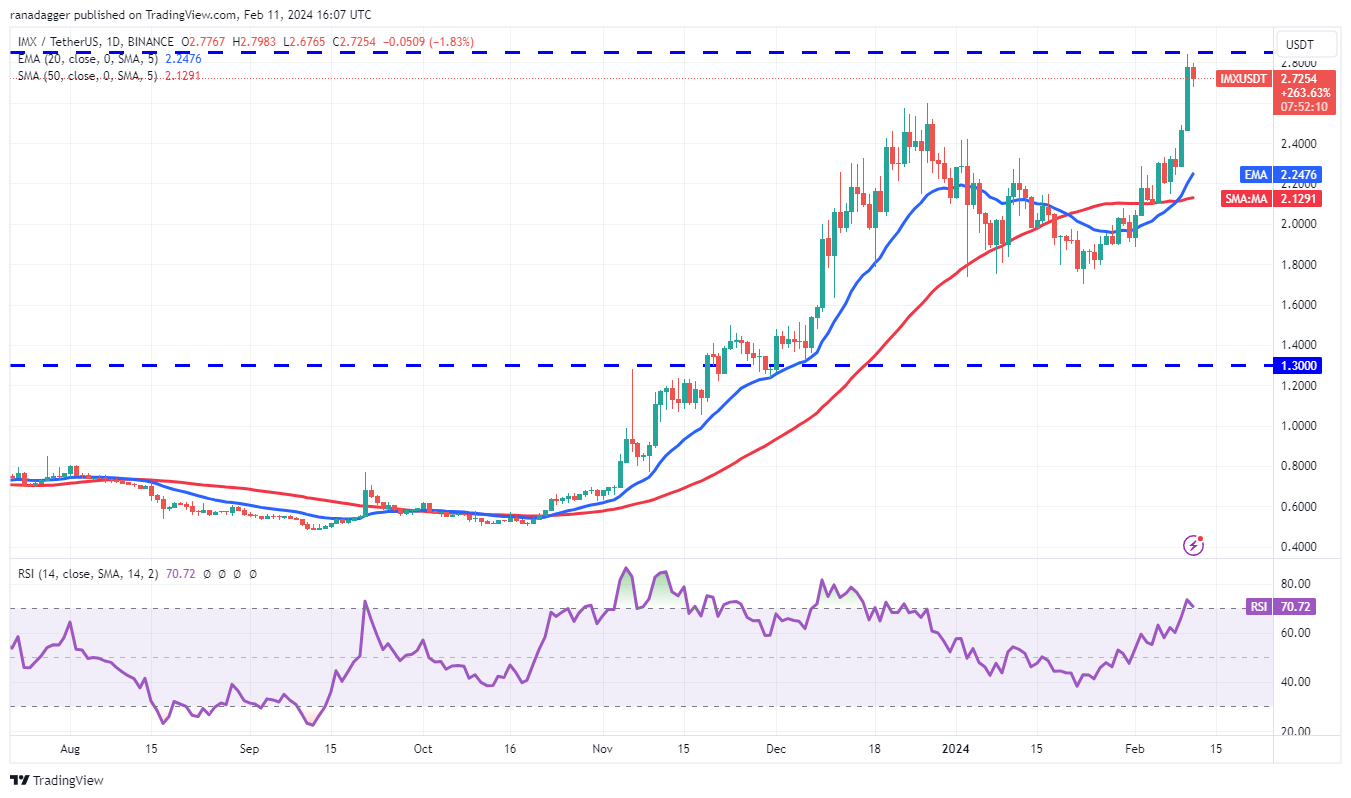Click the purple RSI value tag
The height and width of the screenshot is (798, 1351).
[x=1258, y=607]
